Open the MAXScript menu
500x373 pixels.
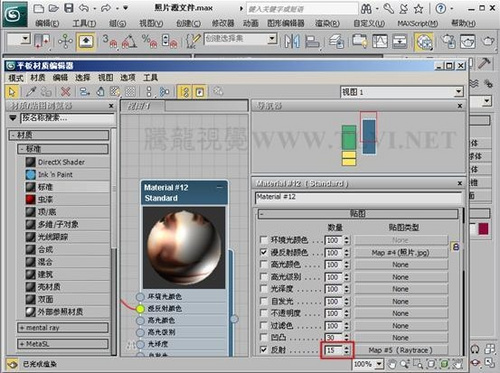pyautogui.click(x=418, y=23)
